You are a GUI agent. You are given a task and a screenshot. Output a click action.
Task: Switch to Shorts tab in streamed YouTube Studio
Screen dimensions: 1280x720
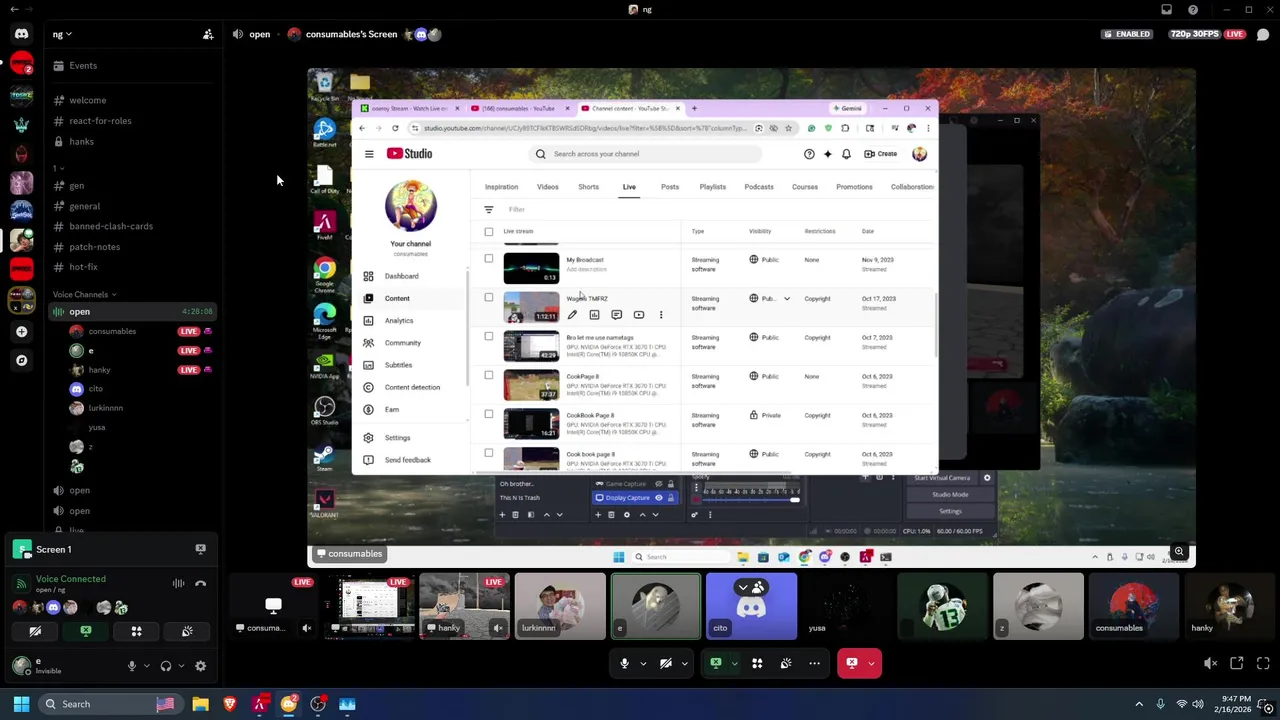[x=588, y=187]
